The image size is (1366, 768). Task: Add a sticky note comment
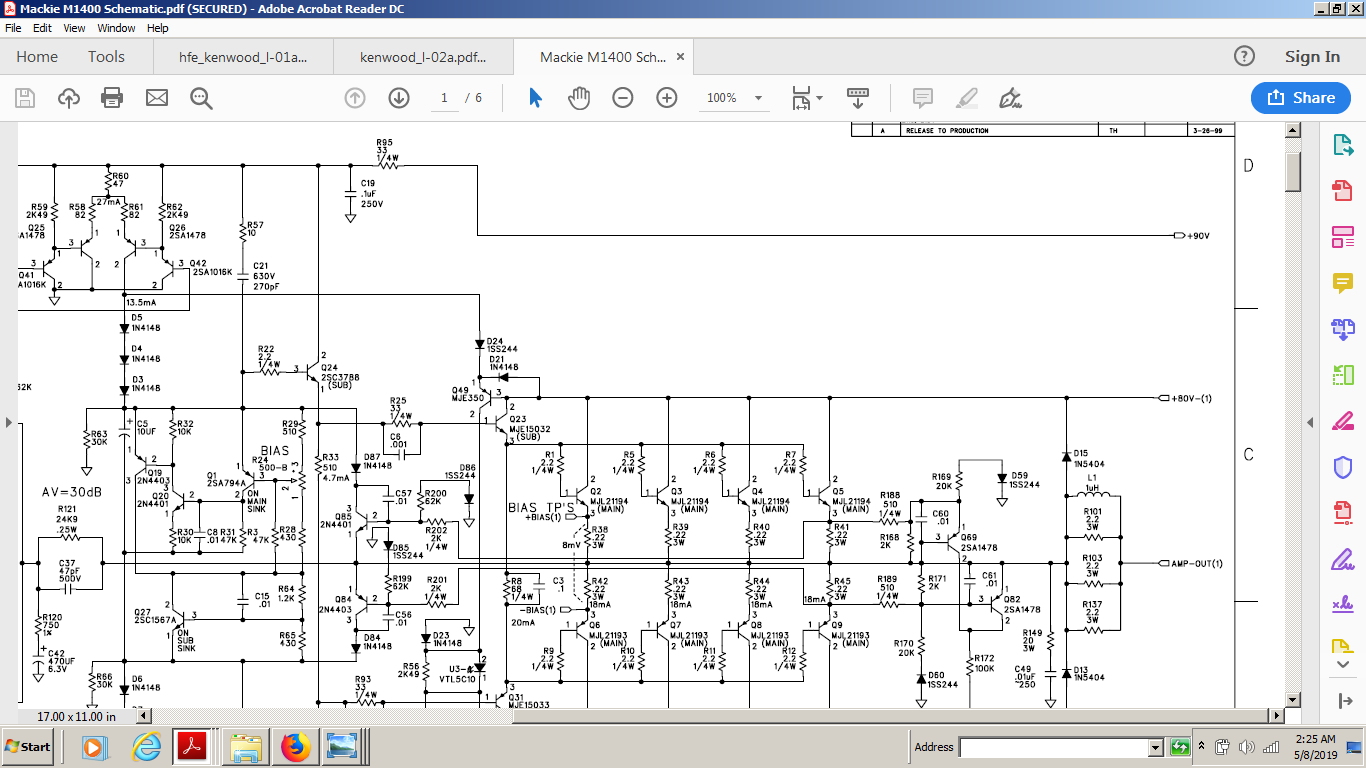pos(923,98)
